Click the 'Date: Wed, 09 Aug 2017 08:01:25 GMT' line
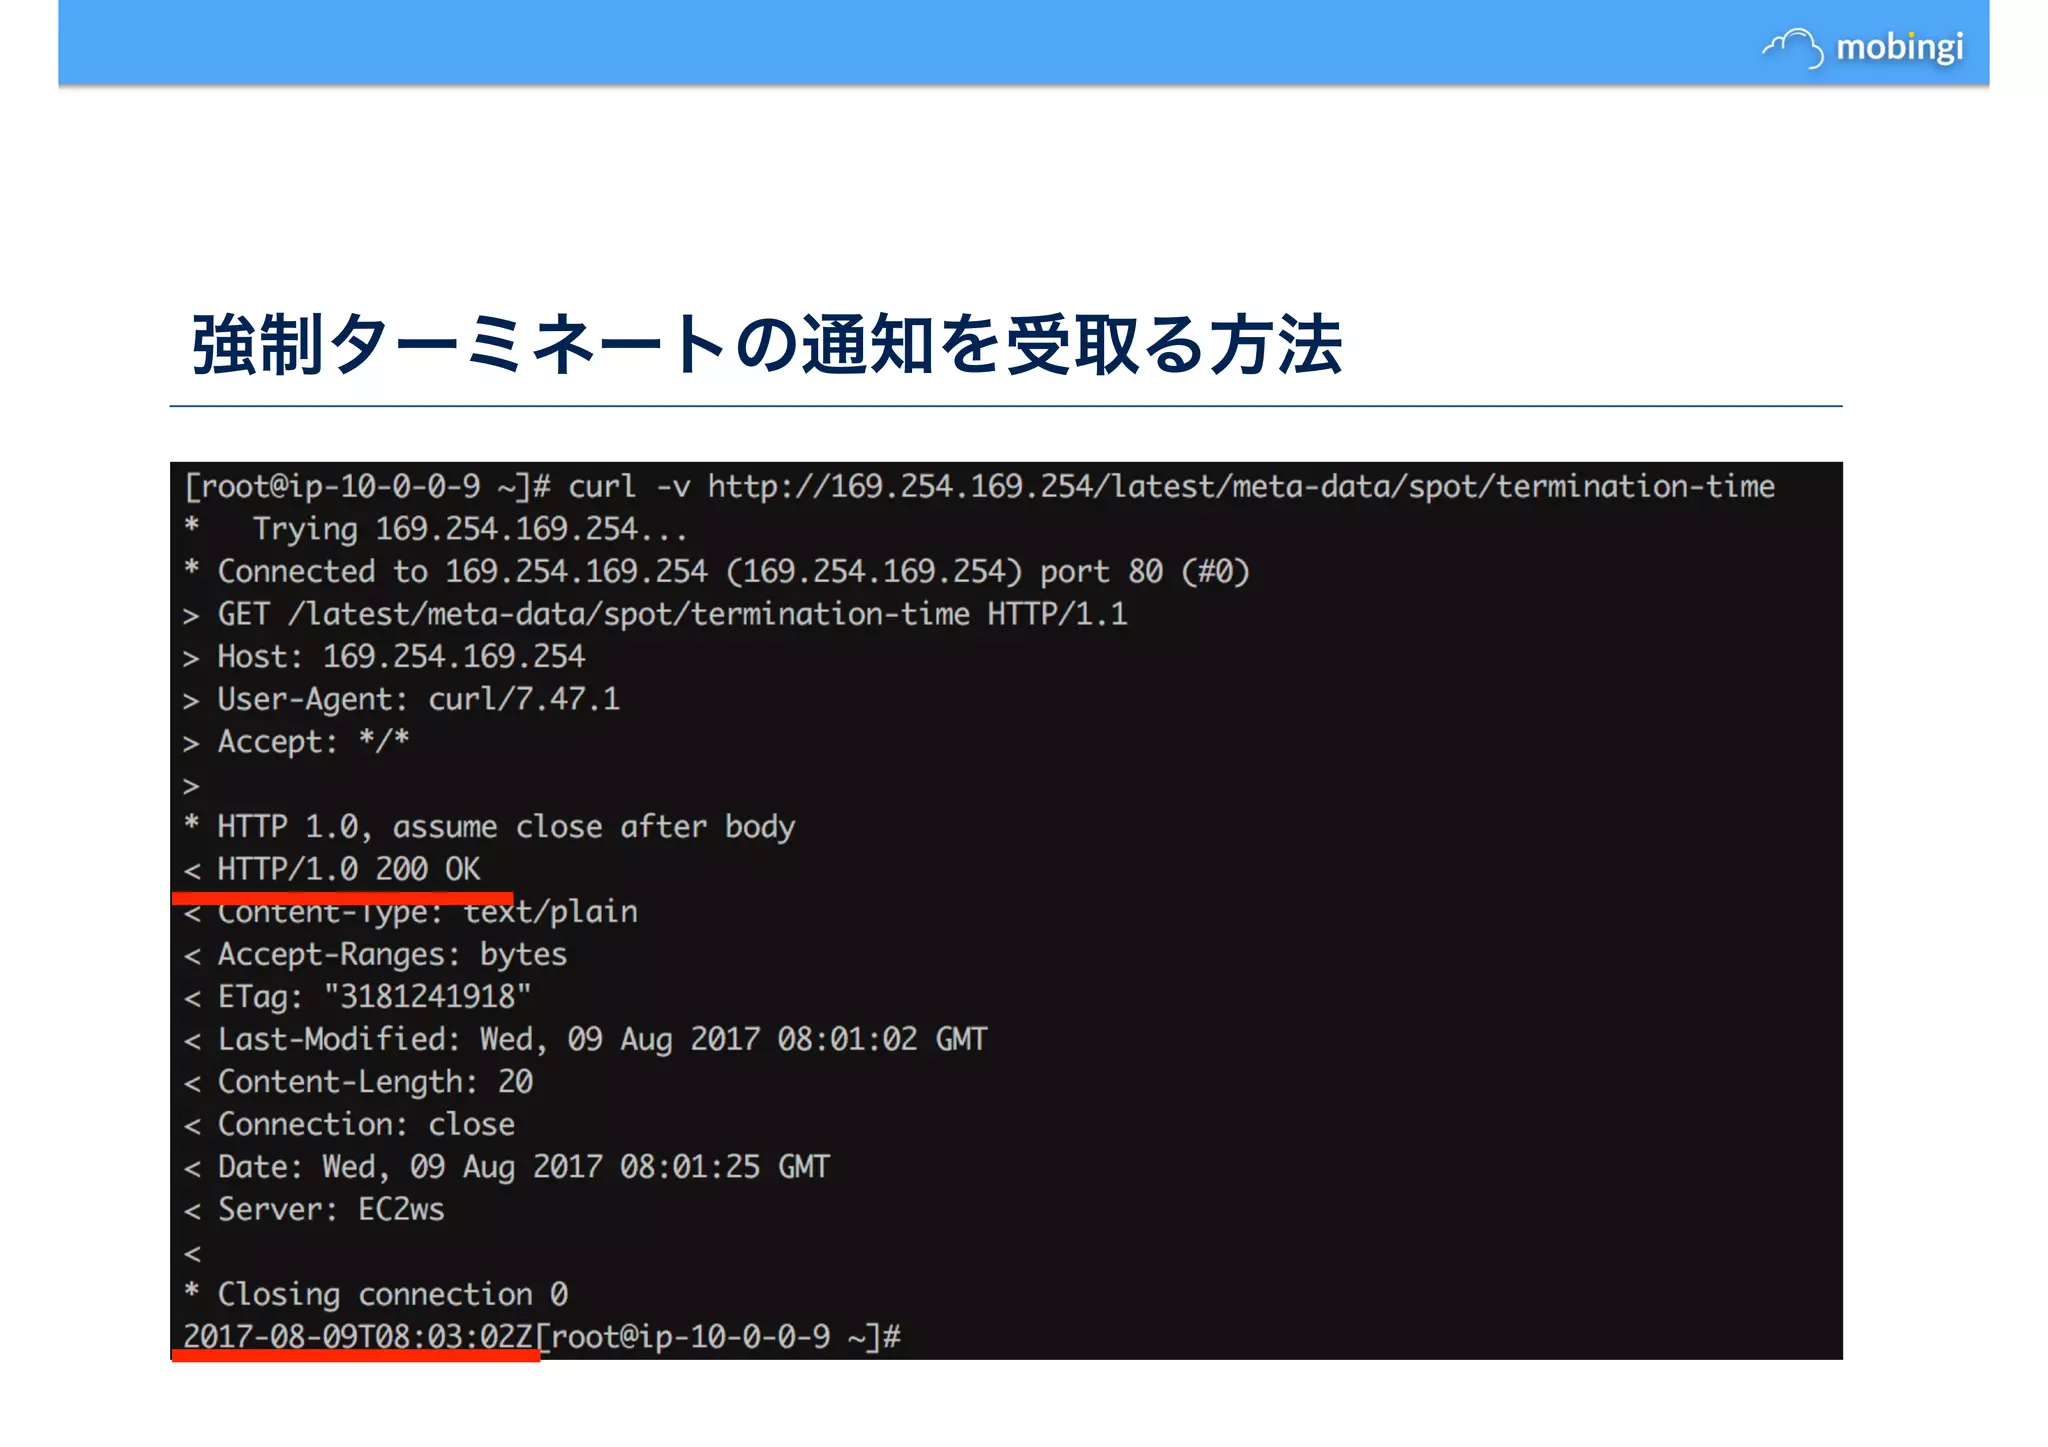 (507, 1167)
